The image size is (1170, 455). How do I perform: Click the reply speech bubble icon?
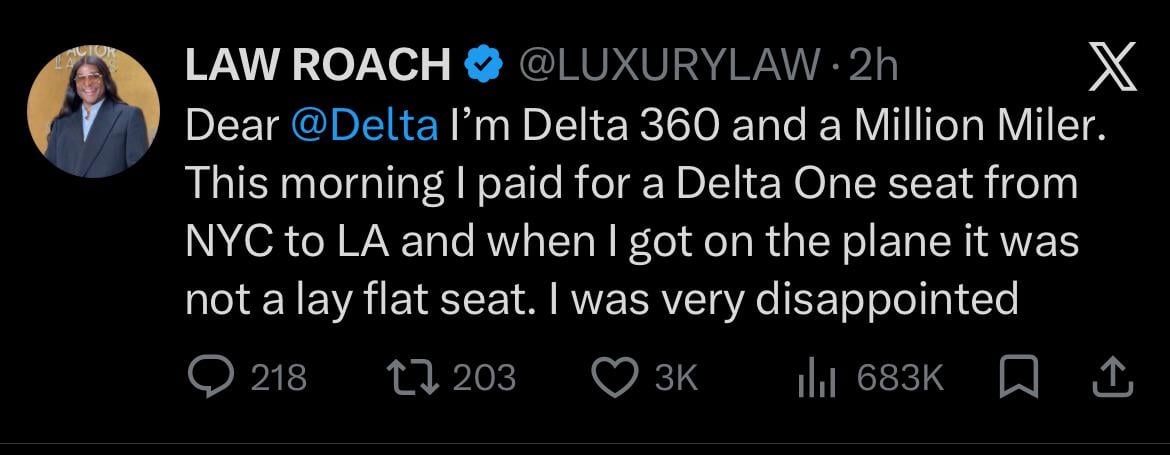point(210,377)
